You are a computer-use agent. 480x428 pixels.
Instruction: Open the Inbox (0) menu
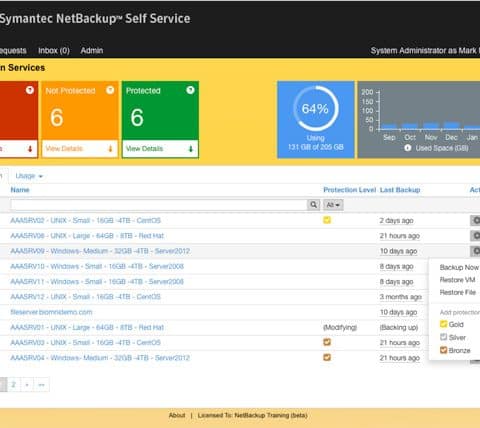click(x=54, y=51)
